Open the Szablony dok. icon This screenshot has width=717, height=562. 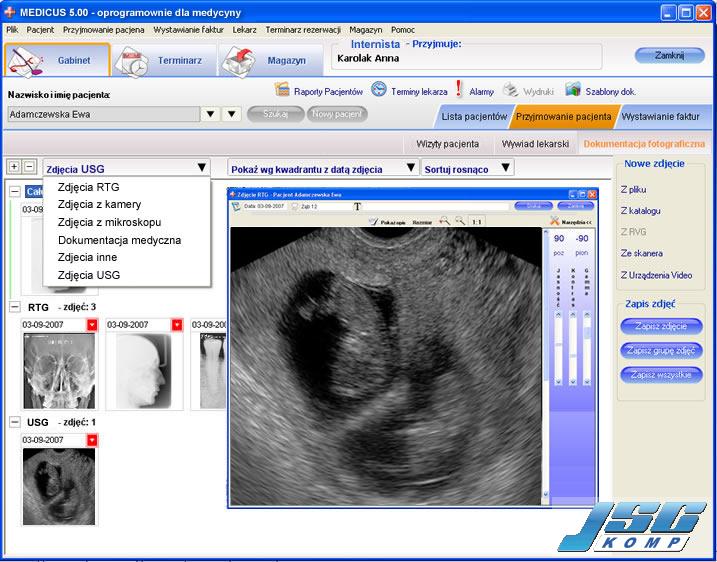pos(573,89)
